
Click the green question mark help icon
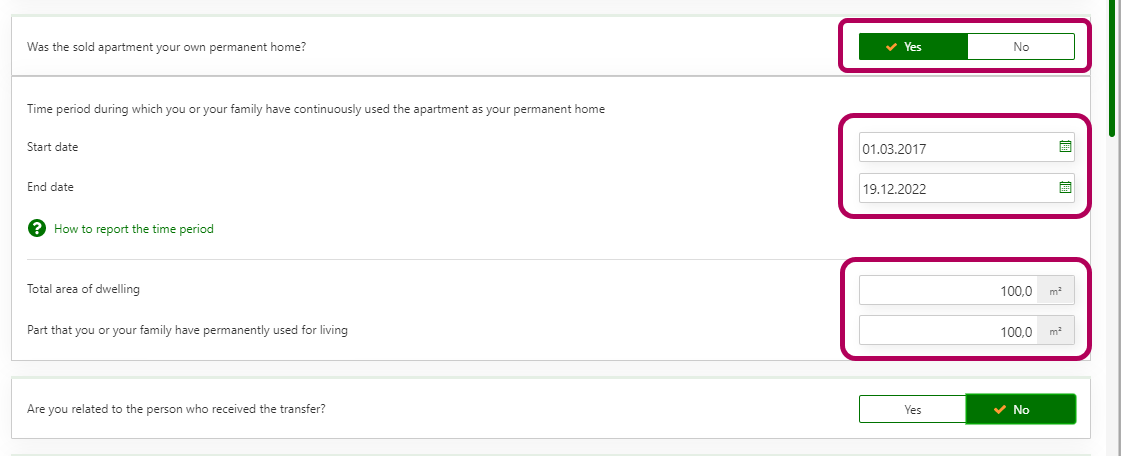(x=37, y=229)
